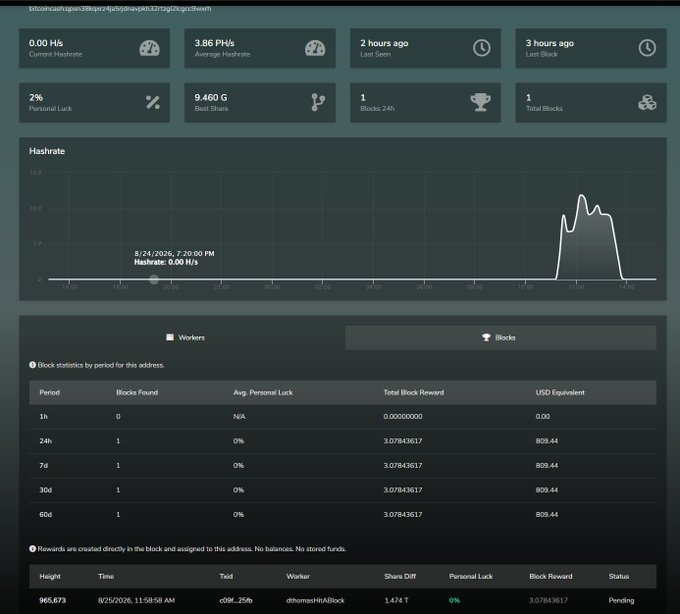Select the 60d period row
The height and width of the screenshot is (614, 680).
pos(343,515)
